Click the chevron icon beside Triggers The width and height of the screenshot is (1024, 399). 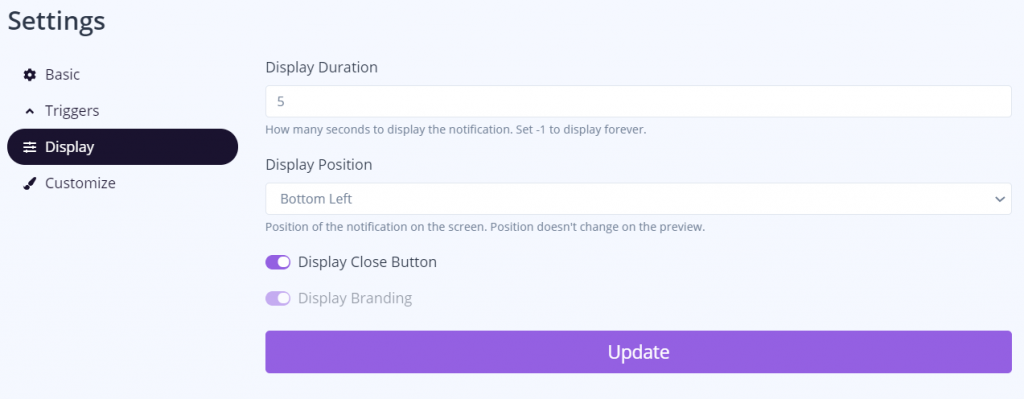coord(29,112)
